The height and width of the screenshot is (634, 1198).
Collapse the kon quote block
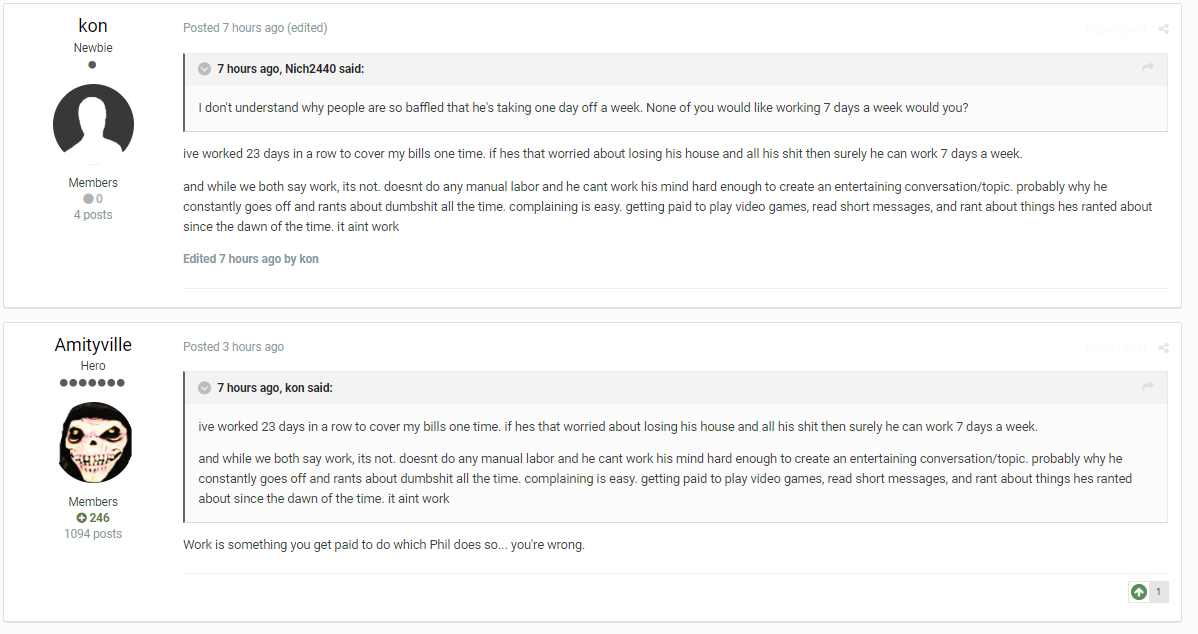click(204, 388)
